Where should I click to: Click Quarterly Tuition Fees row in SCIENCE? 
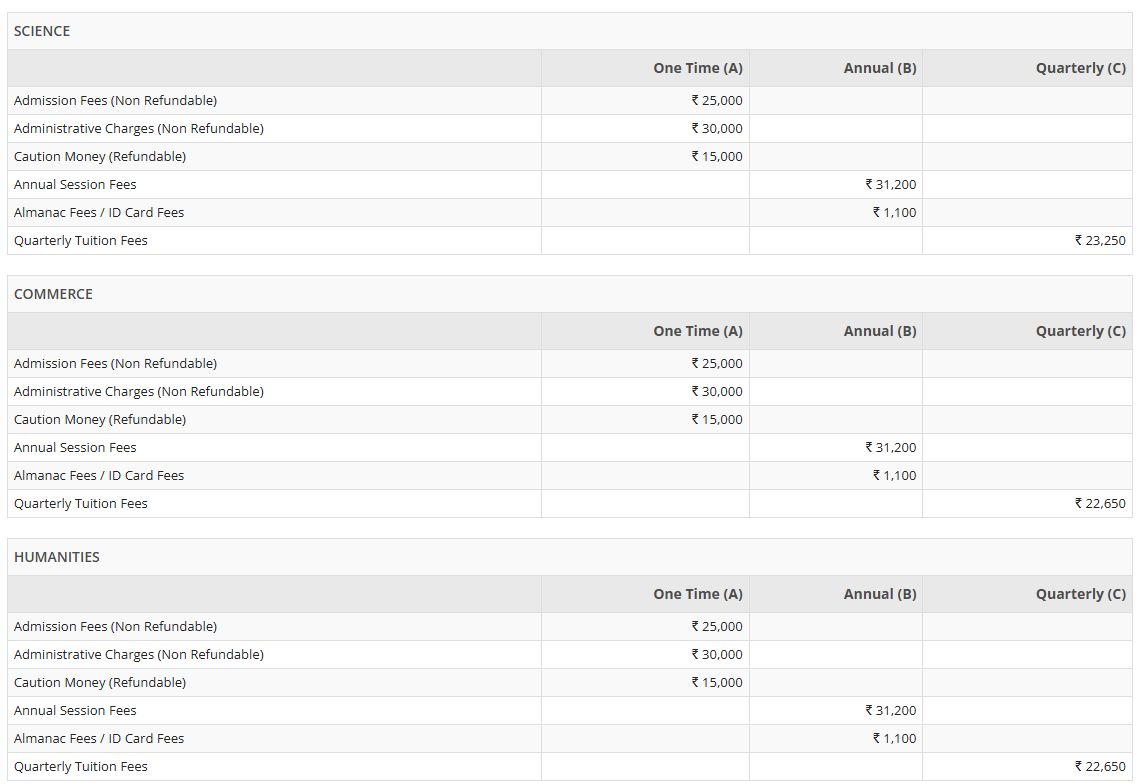[79, 240]
